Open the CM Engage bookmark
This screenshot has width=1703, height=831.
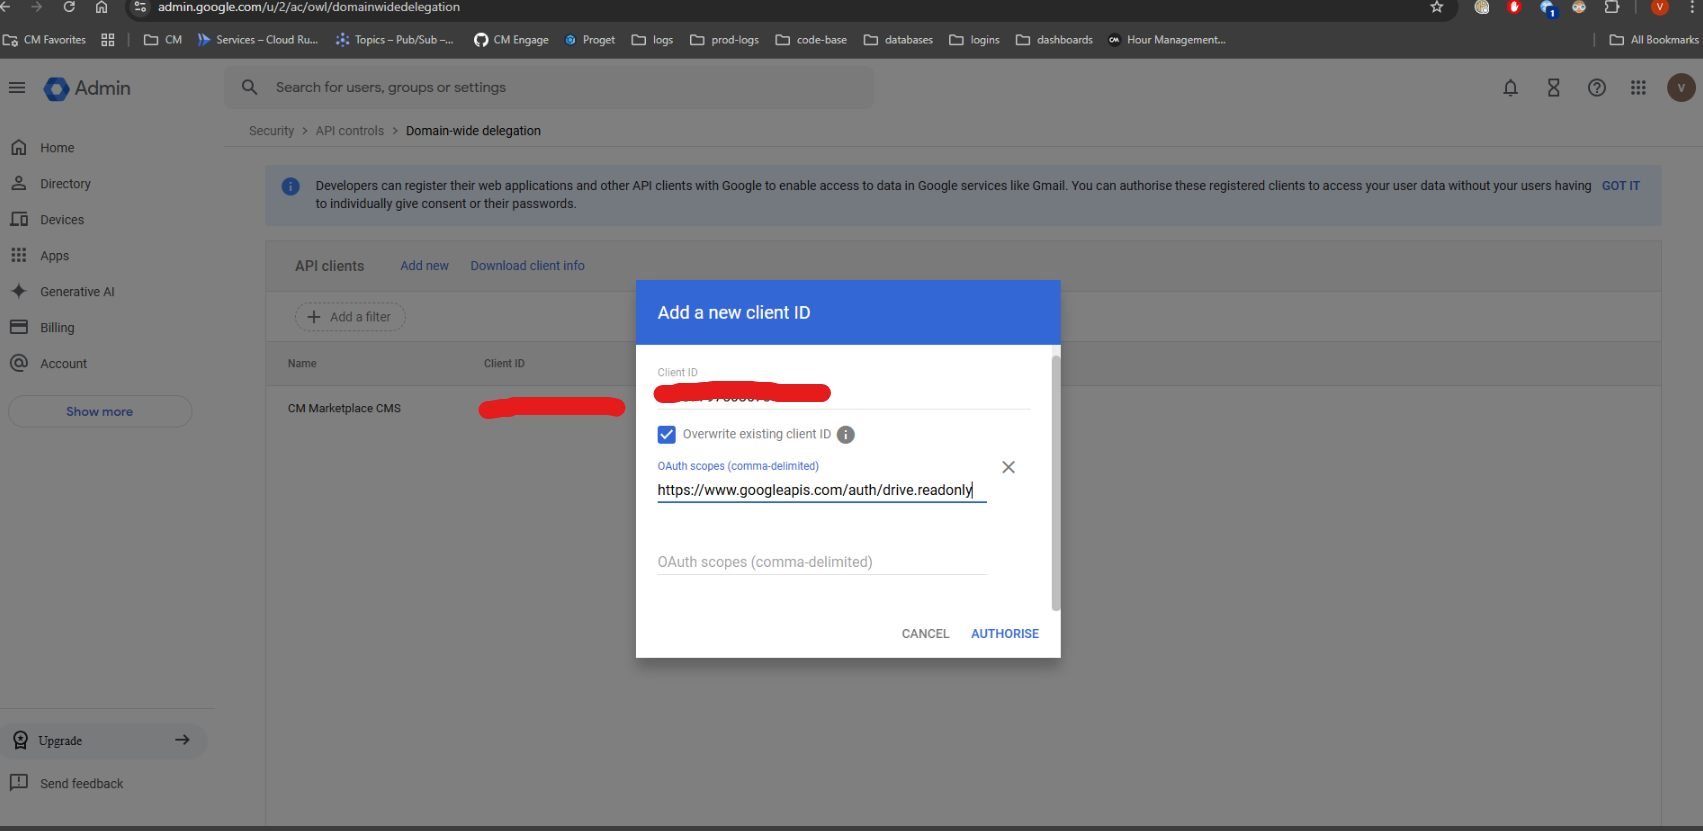511,40
